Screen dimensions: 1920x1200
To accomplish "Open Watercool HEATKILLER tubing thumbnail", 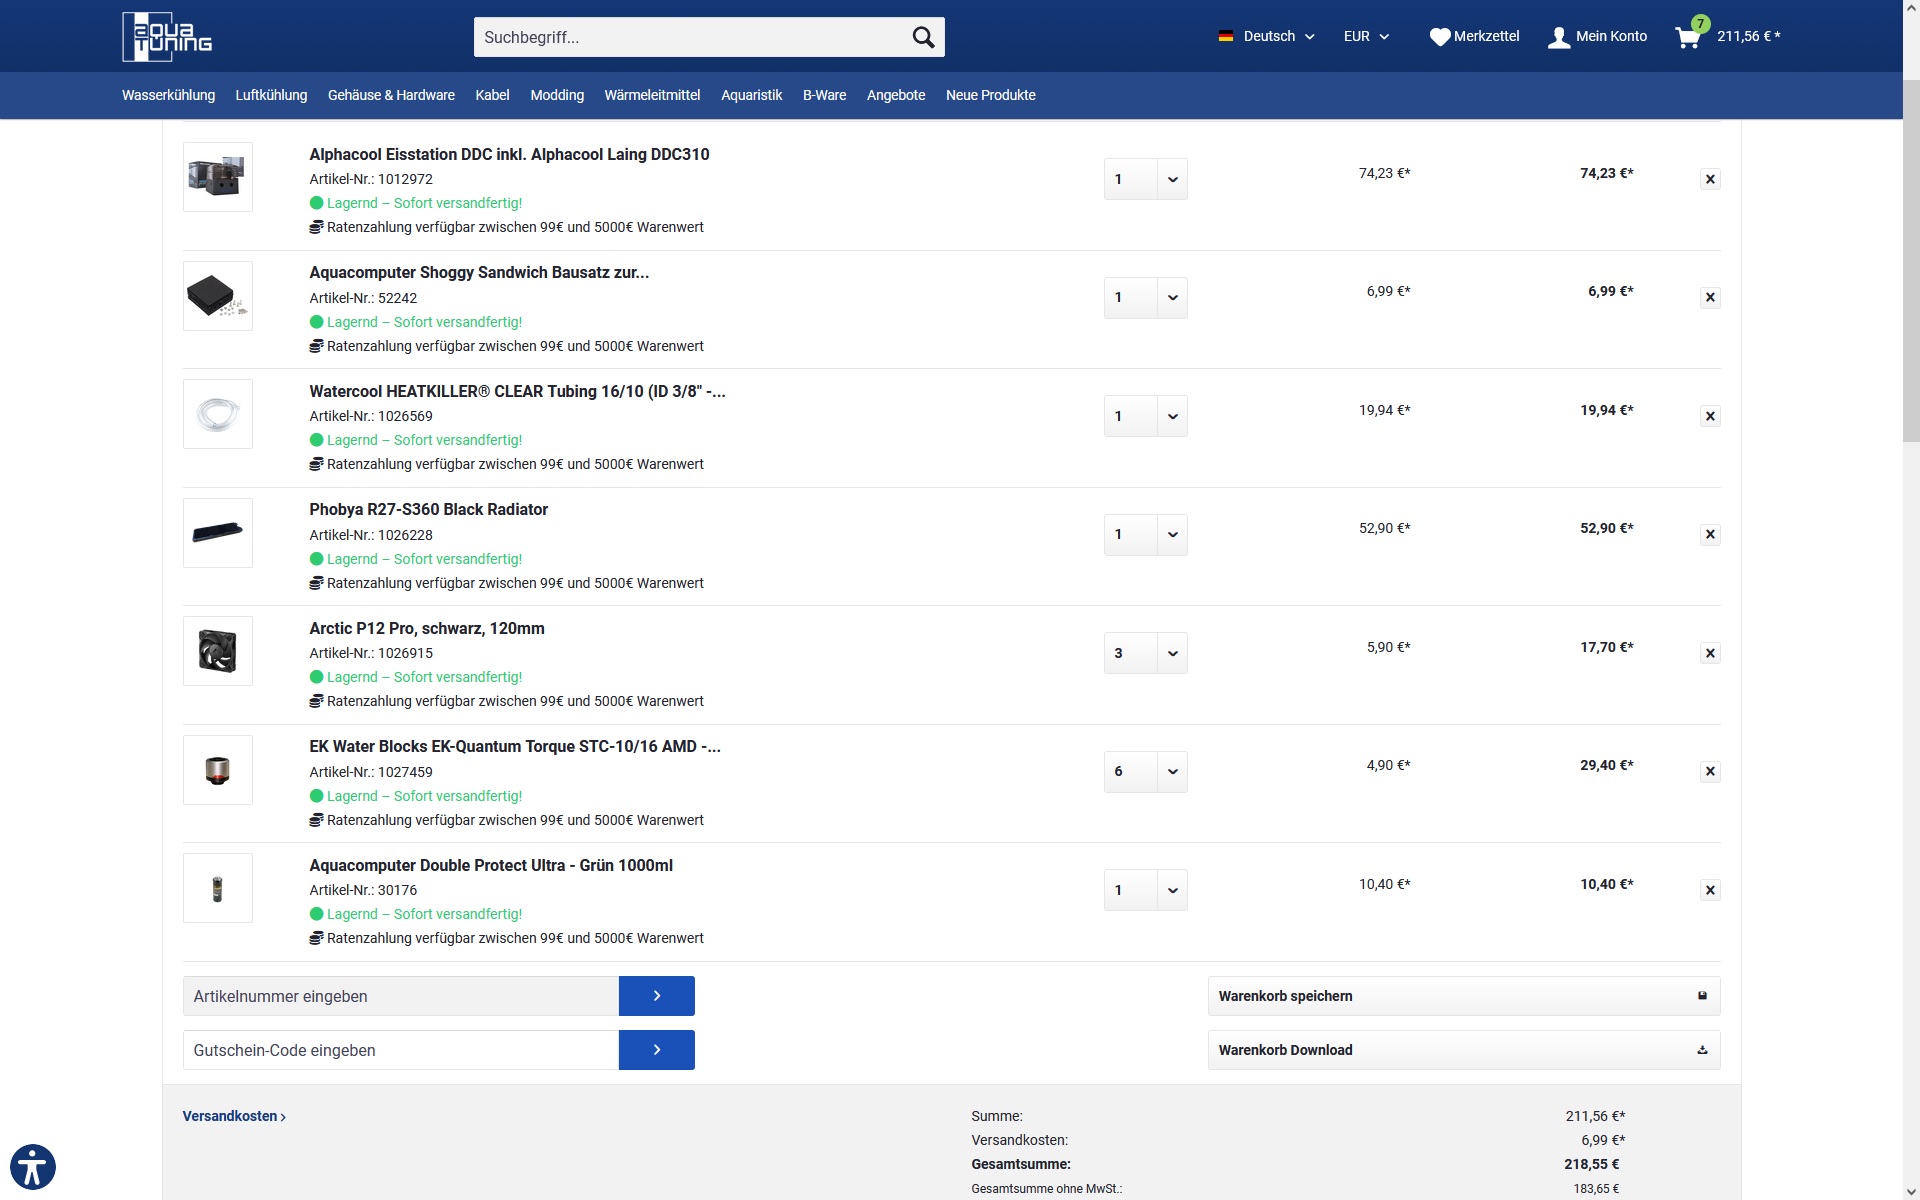I will click(x=218, y=414).
